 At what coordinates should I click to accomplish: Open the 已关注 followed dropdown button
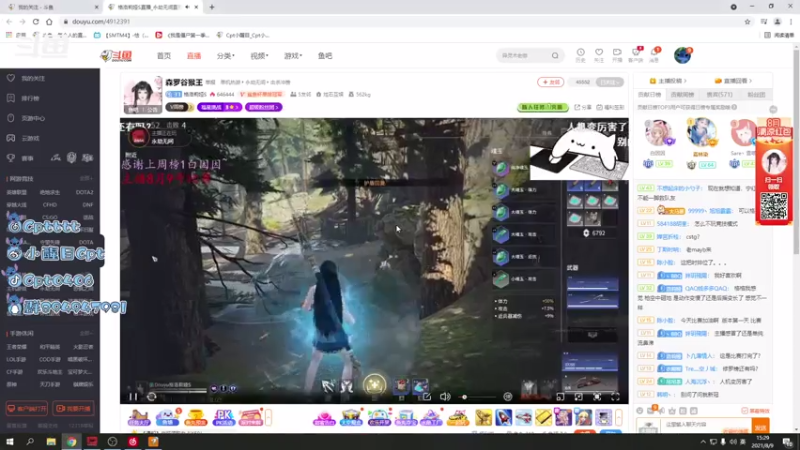point(610,82)
